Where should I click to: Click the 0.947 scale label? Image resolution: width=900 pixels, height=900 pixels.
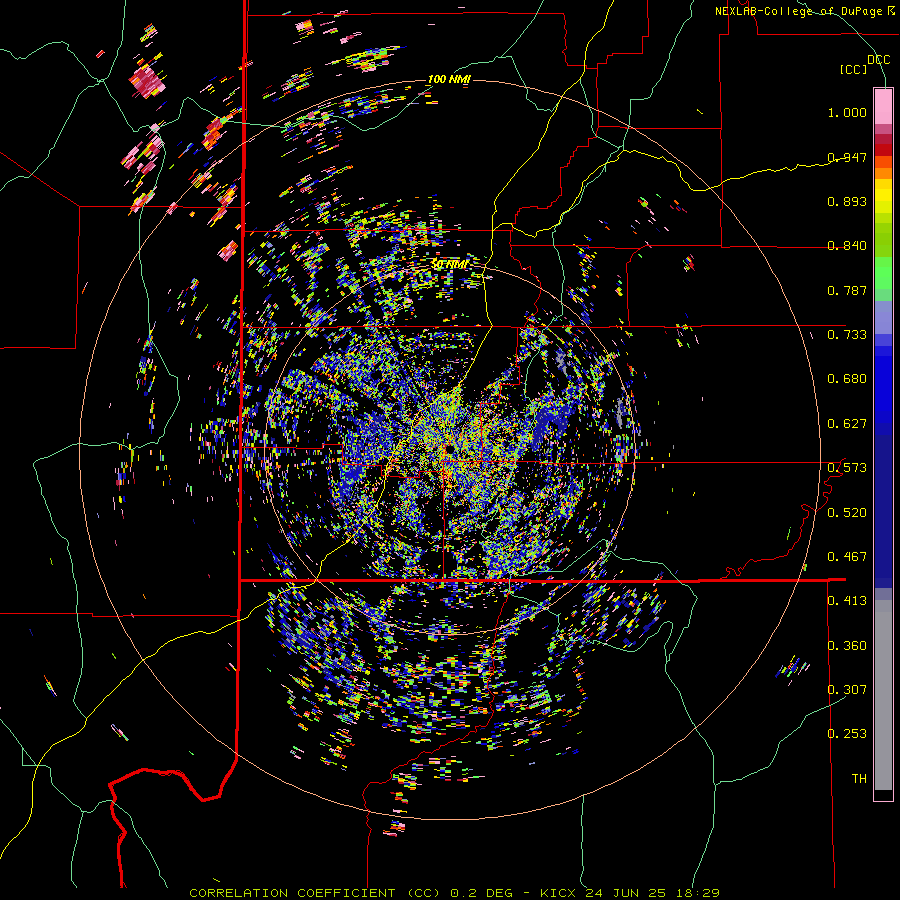(847, 157)
